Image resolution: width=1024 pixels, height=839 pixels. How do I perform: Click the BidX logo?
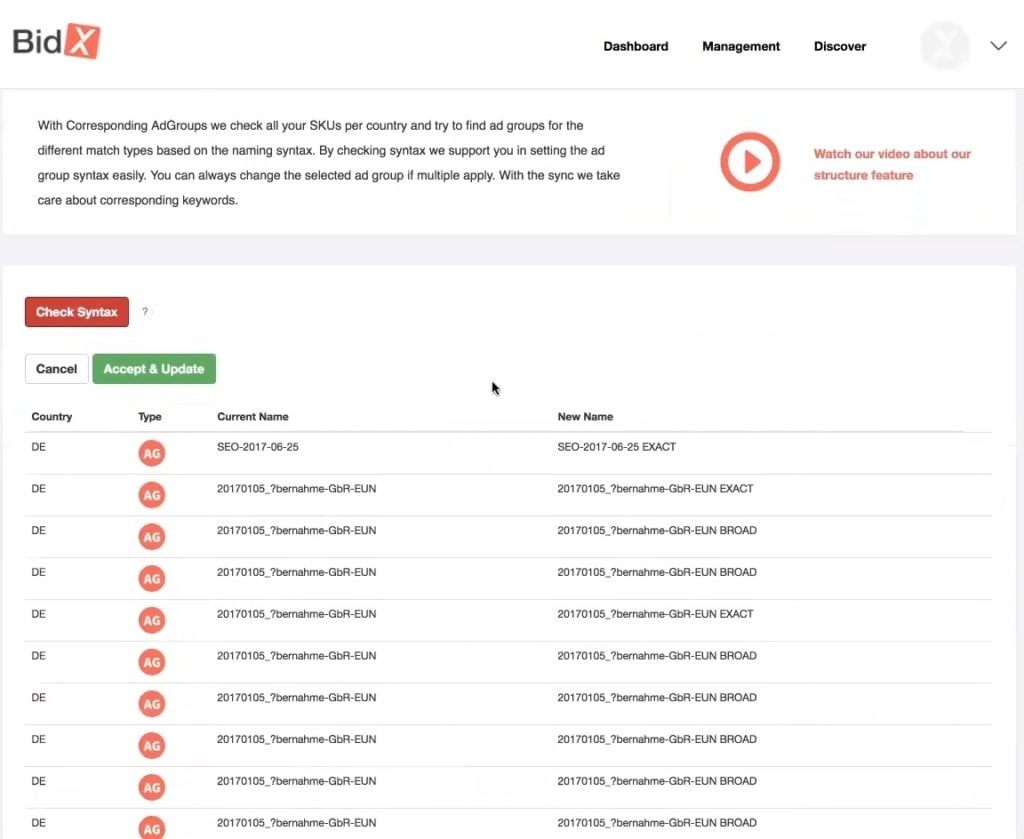coord(56,42)
